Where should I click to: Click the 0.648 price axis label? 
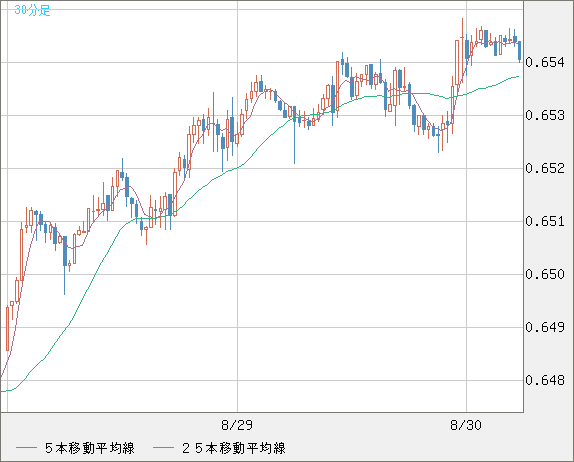point(545,380)
